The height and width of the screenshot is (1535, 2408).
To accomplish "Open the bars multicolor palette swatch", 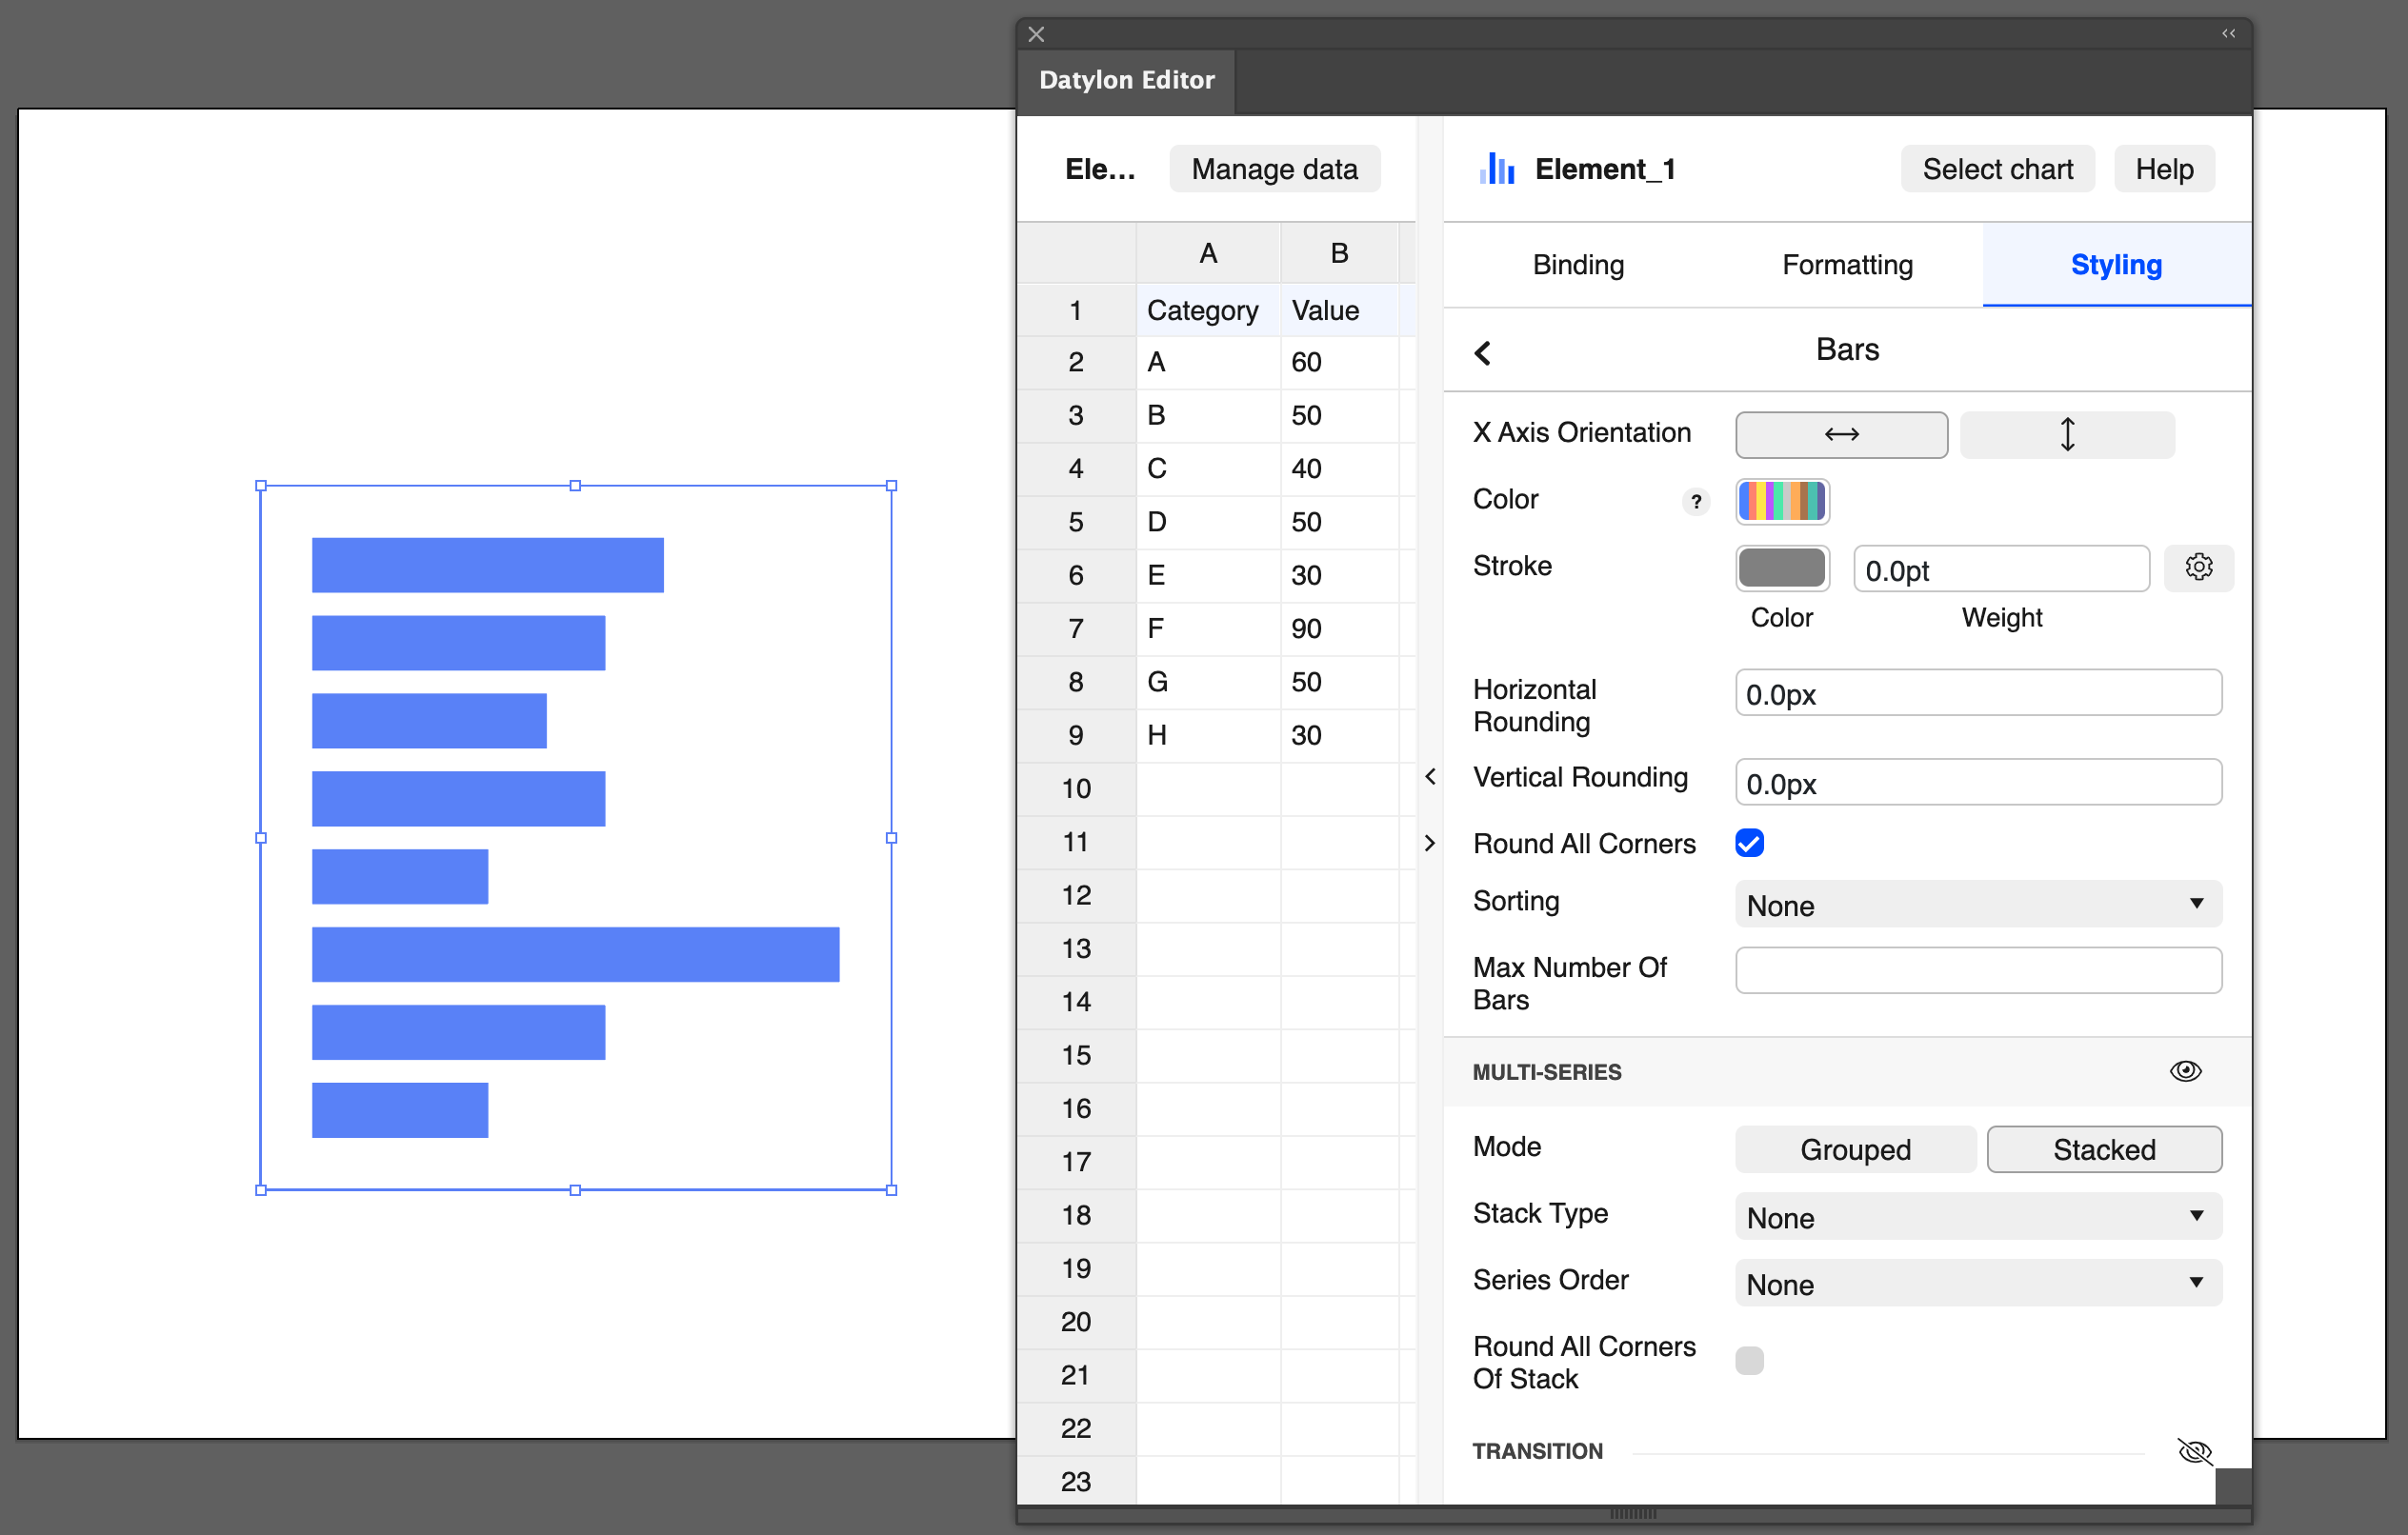I will 1781,501.
